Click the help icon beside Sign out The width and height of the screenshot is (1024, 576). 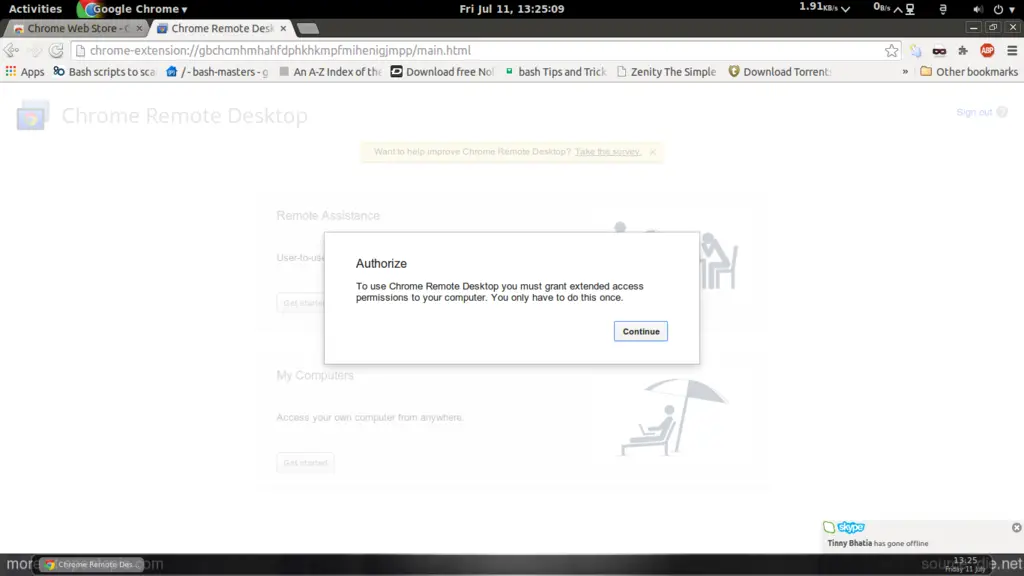click(x=1002, y=112)
